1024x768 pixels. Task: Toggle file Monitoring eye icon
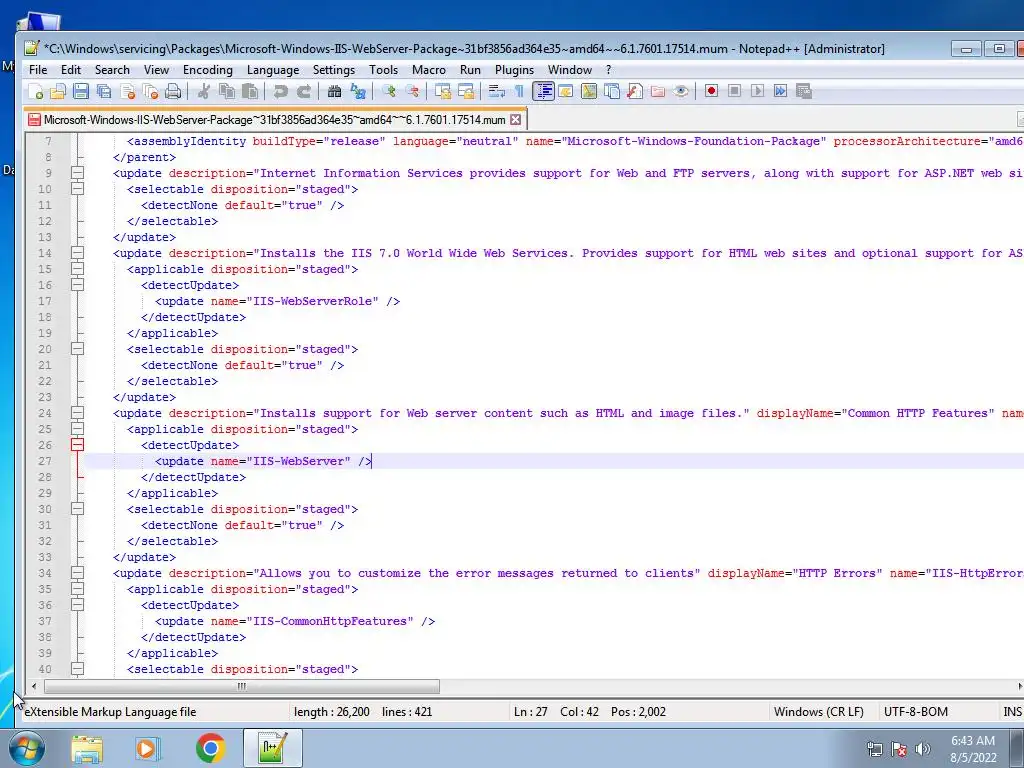click(680, 91)
